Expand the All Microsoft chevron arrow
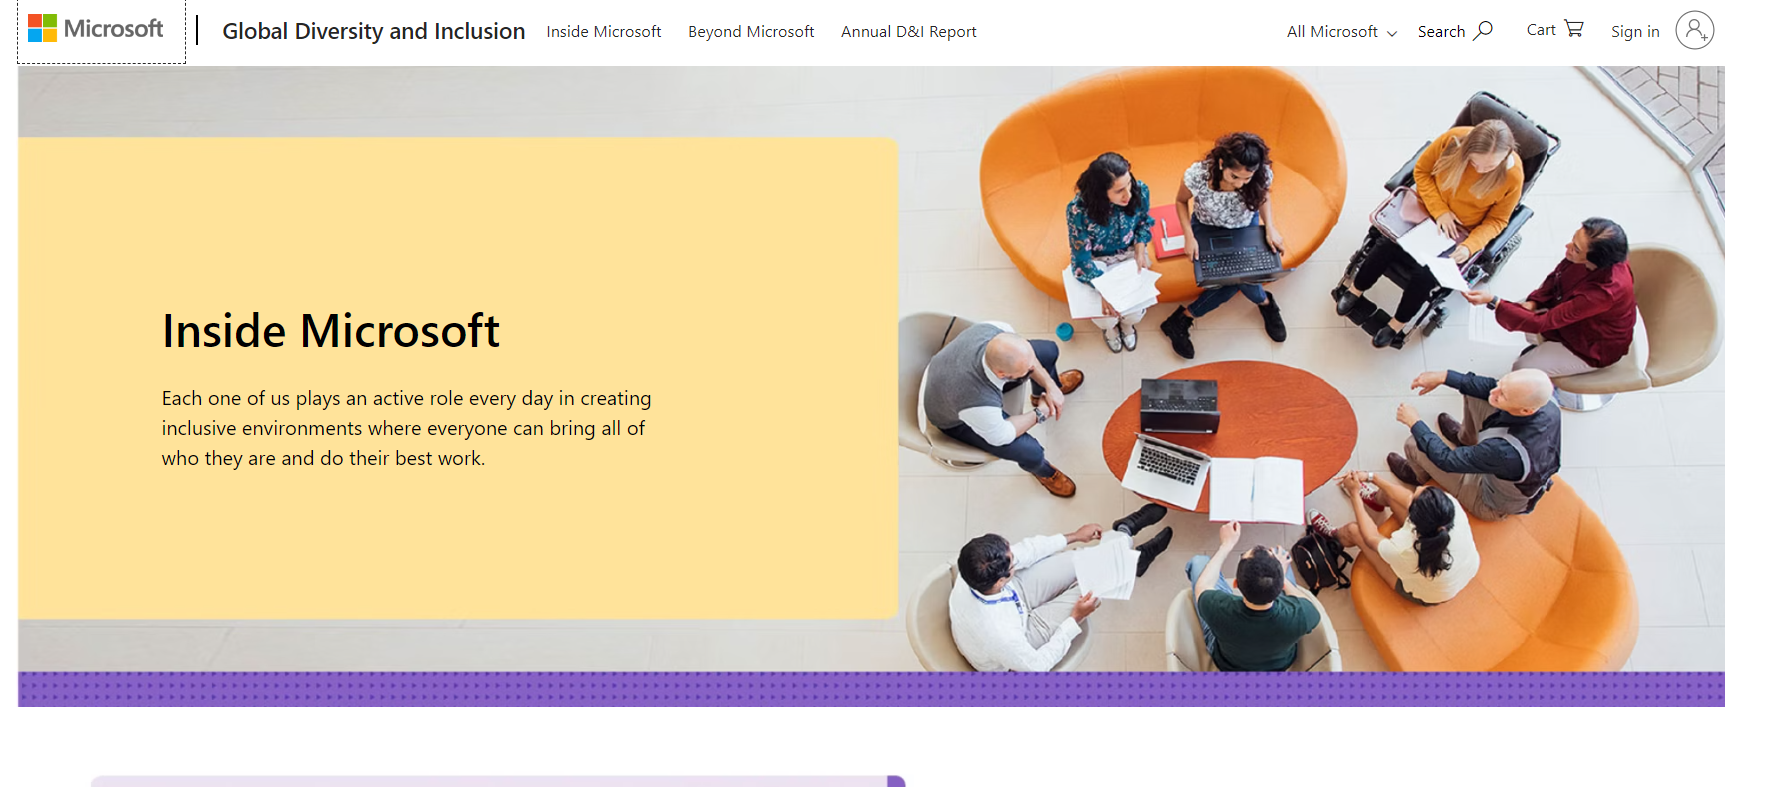This screenshot has width=1770, height=787. [x=1392, y=33]
